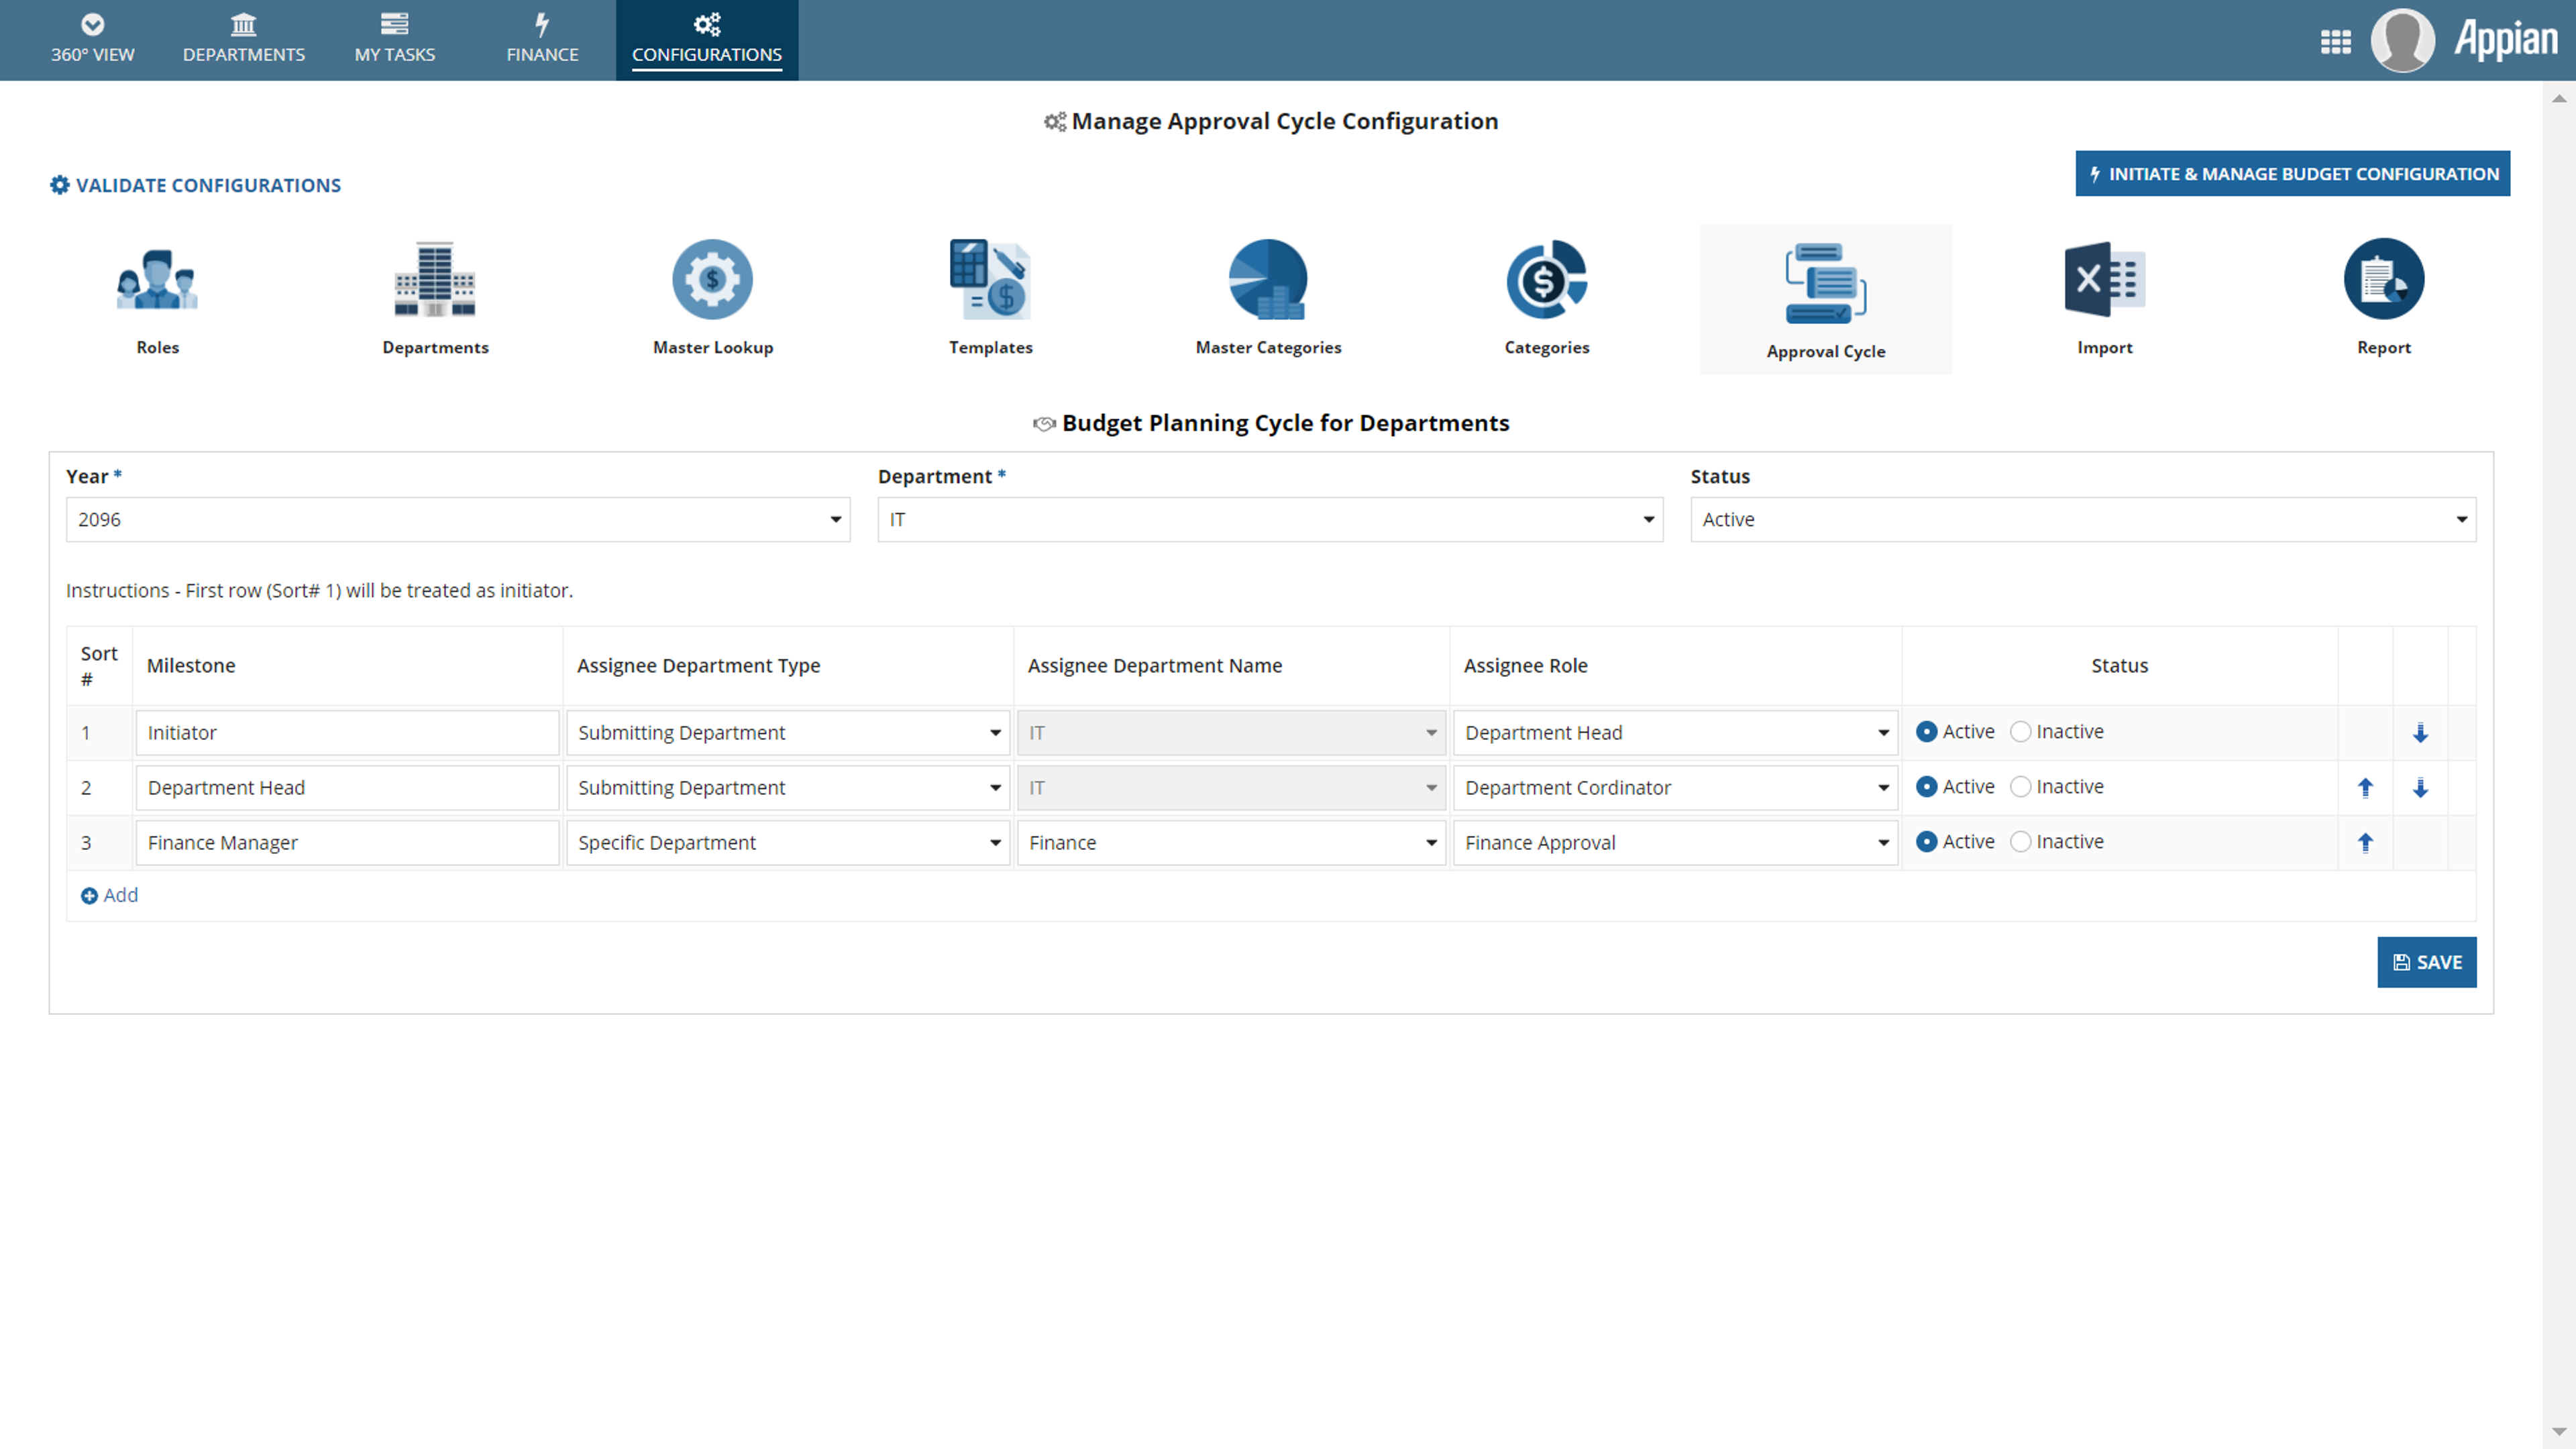Open My Tasks tab

(x=394, y=40)
